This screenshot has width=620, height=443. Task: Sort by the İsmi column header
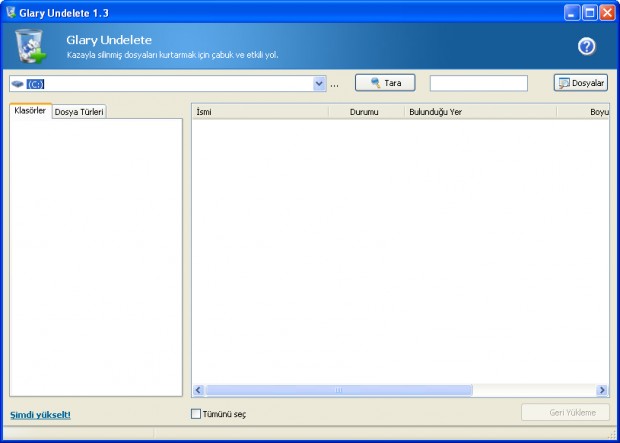pyautogui.click(x=260, y=112)
